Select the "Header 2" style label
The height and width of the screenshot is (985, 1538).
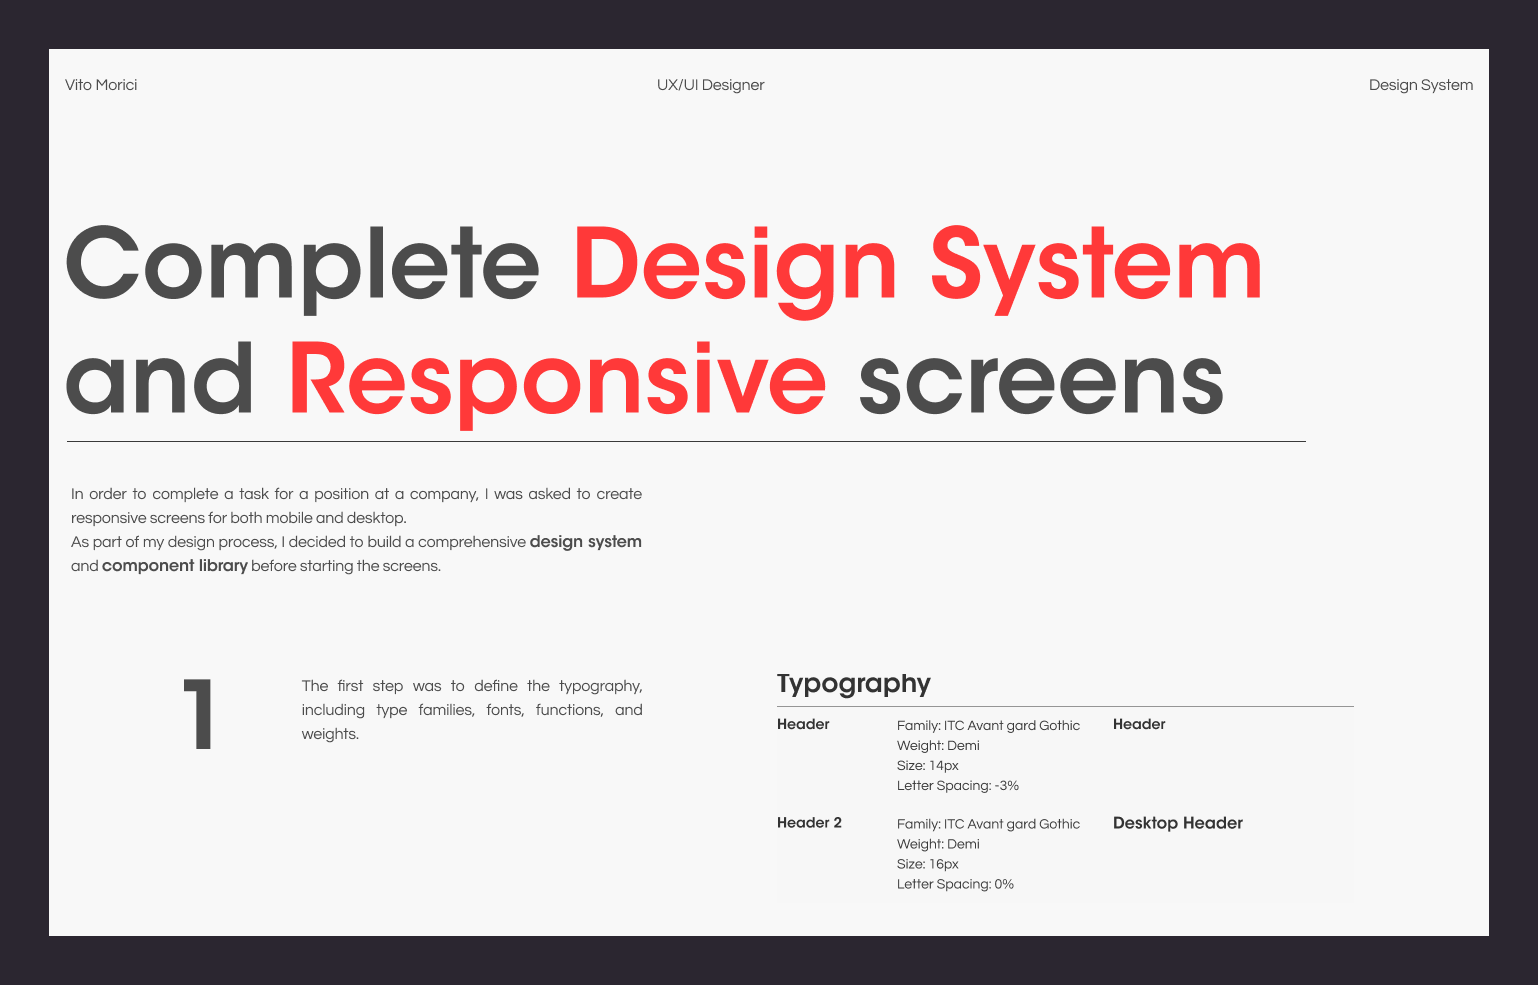pos(809,823)
